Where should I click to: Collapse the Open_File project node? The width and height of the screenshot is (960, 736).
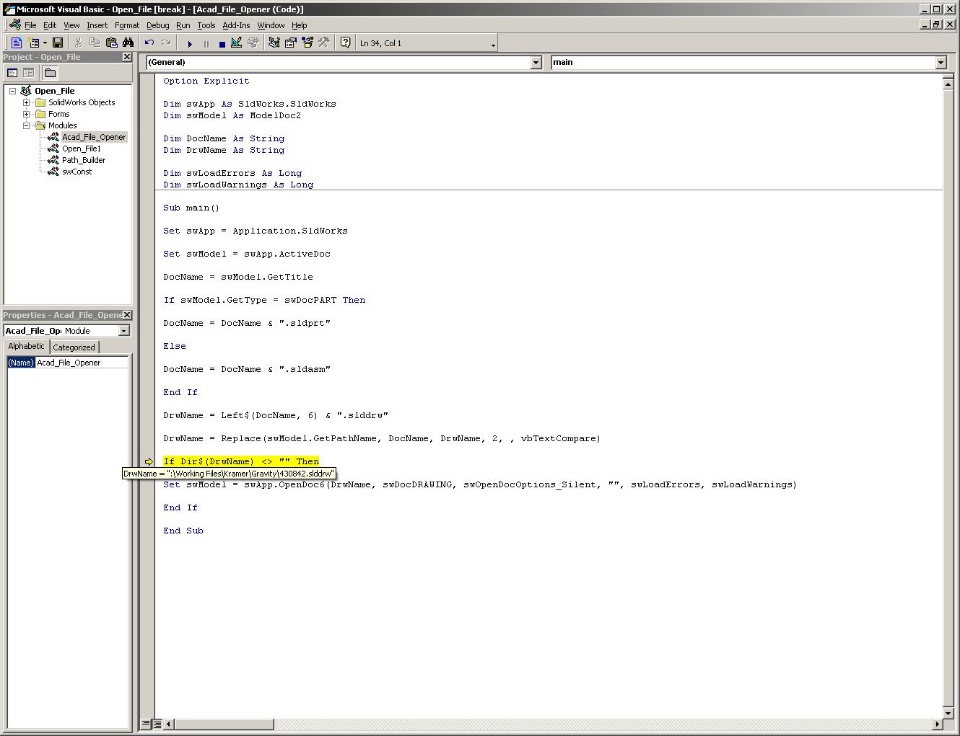(x=12, y=91)
